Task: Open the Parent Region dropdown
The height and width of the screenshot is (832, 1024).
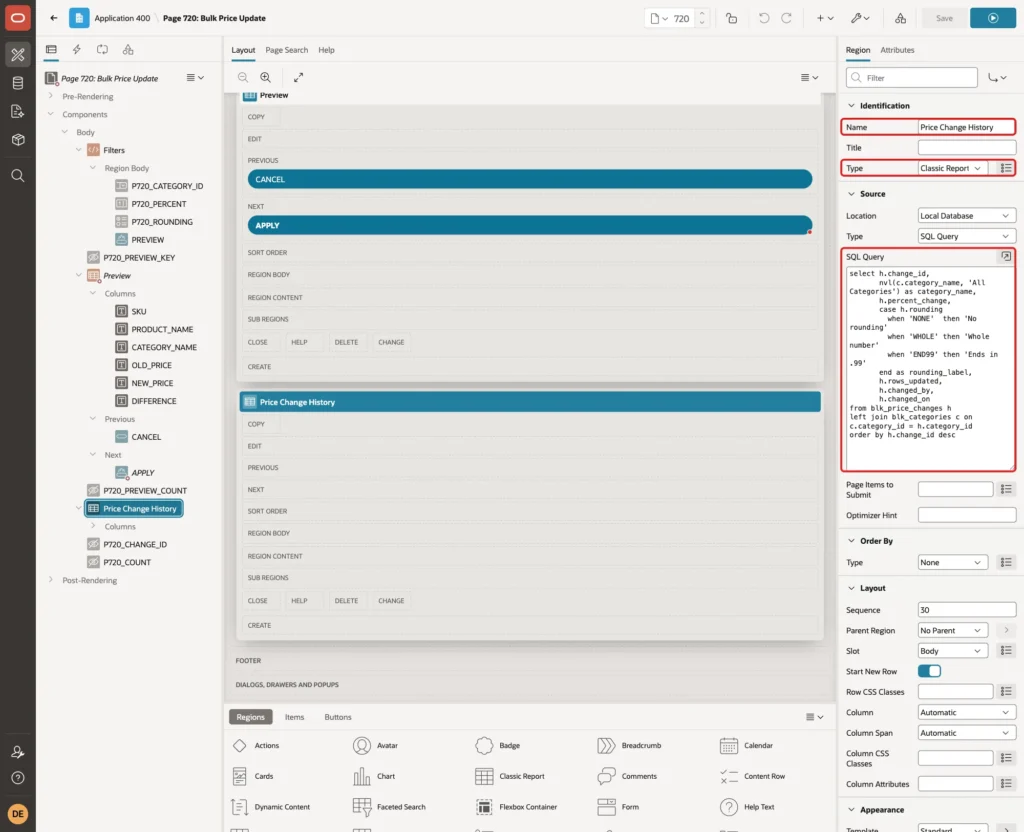Action: click(x=952, y=630)
